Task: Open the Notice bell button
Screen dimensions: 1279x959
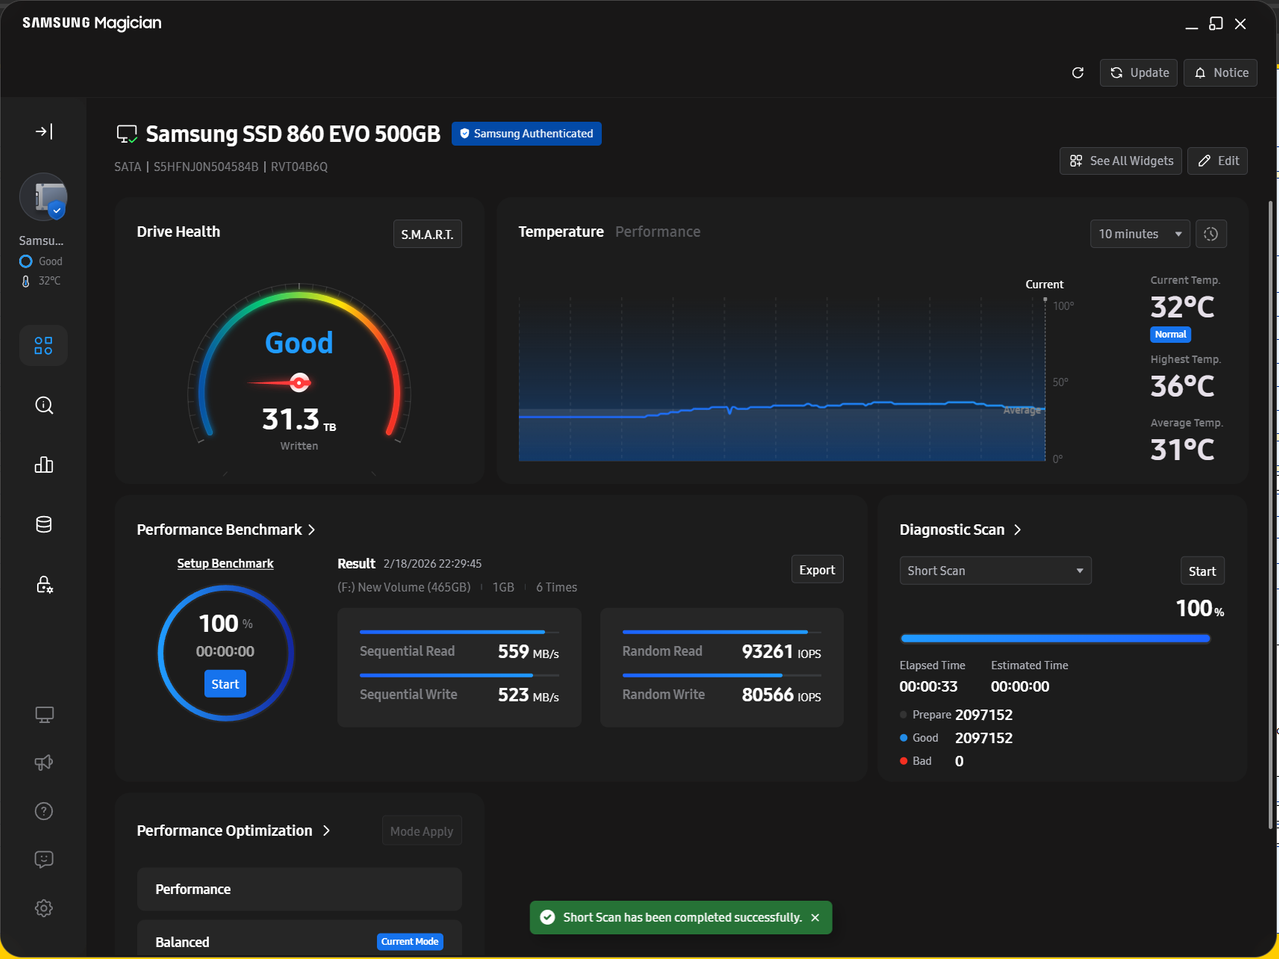Action: pyautogui.click(x=1221, y=73)
